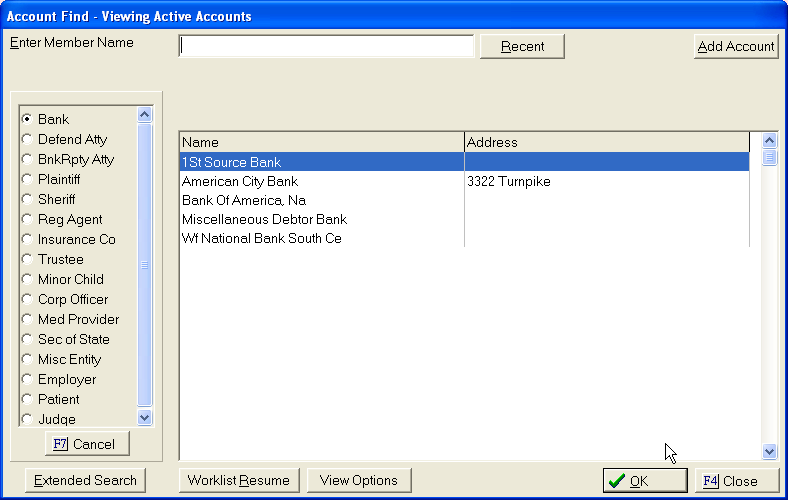Click the Add Account button
The width and height of the screenshot is (788, 500).
click(736, 46)
